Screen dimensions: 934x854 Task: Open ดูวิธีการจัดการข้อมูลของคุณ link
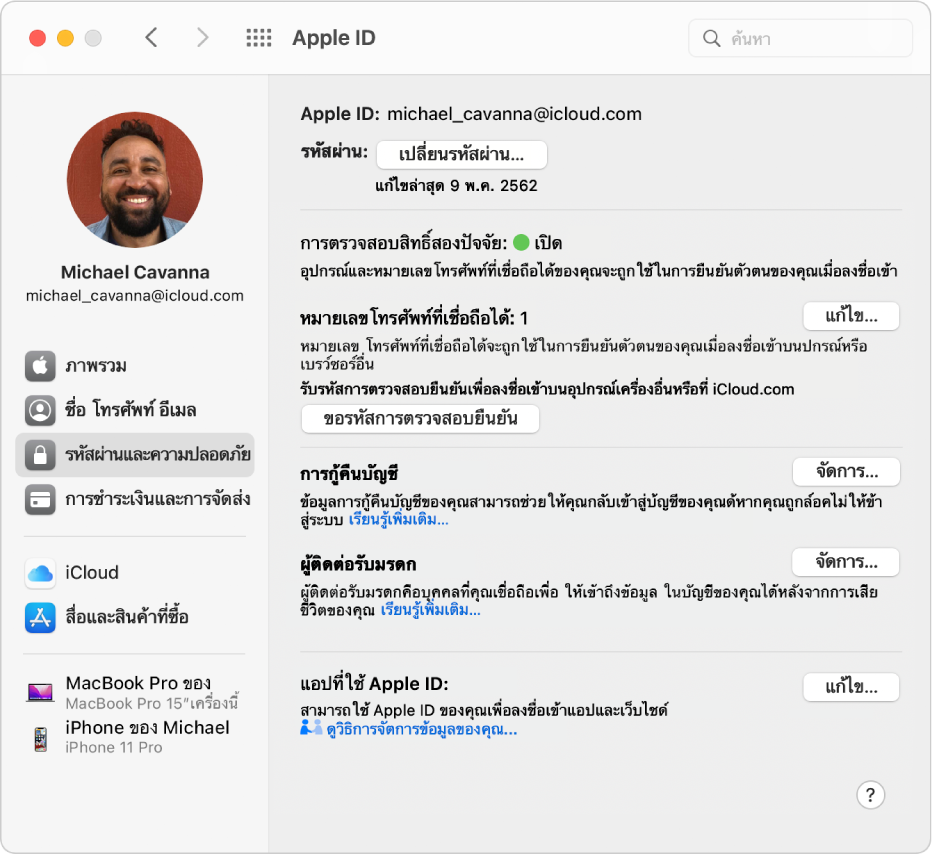pos(422,730)
